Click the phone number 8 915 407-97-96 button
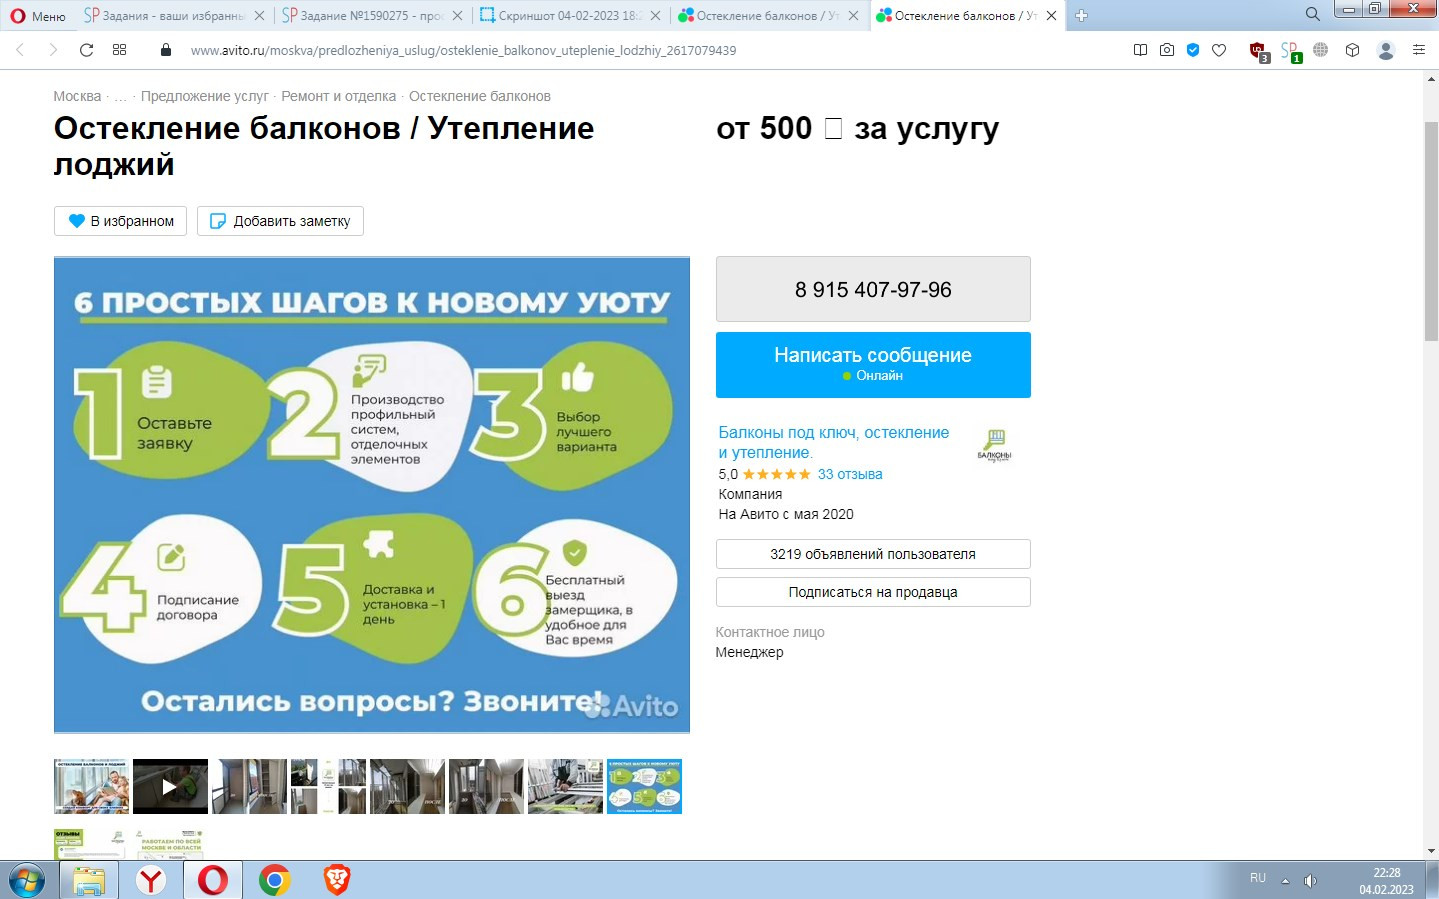This screenshot has height=899, width=1439. point(873,289)
